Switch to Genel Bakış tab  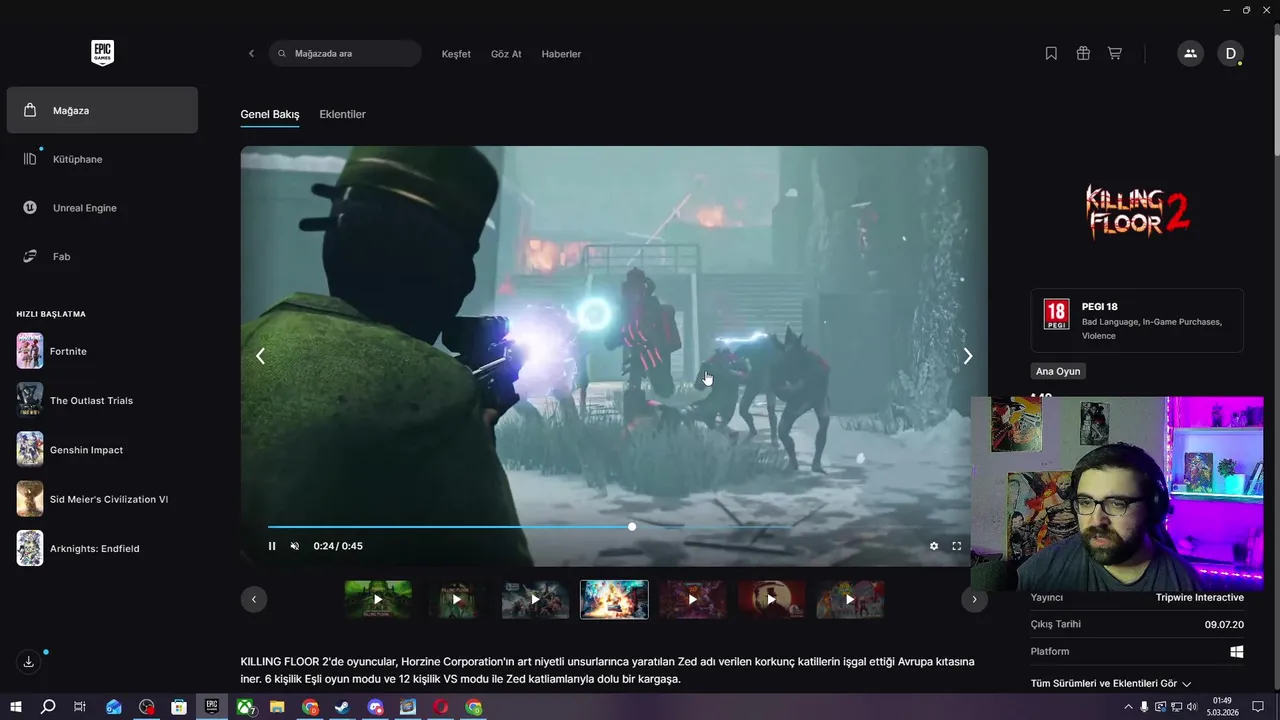[x=270, y=114]
